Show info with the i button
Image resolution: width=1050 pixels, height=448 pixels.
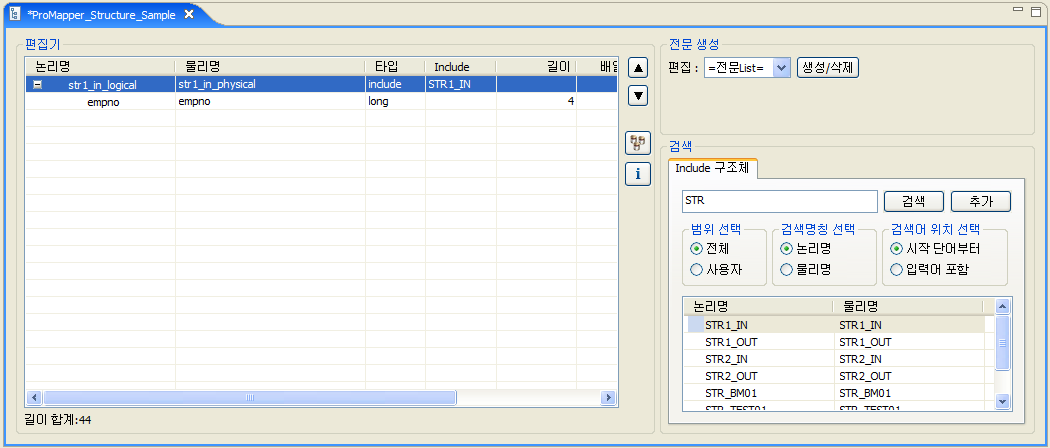[x=638, y=174]
